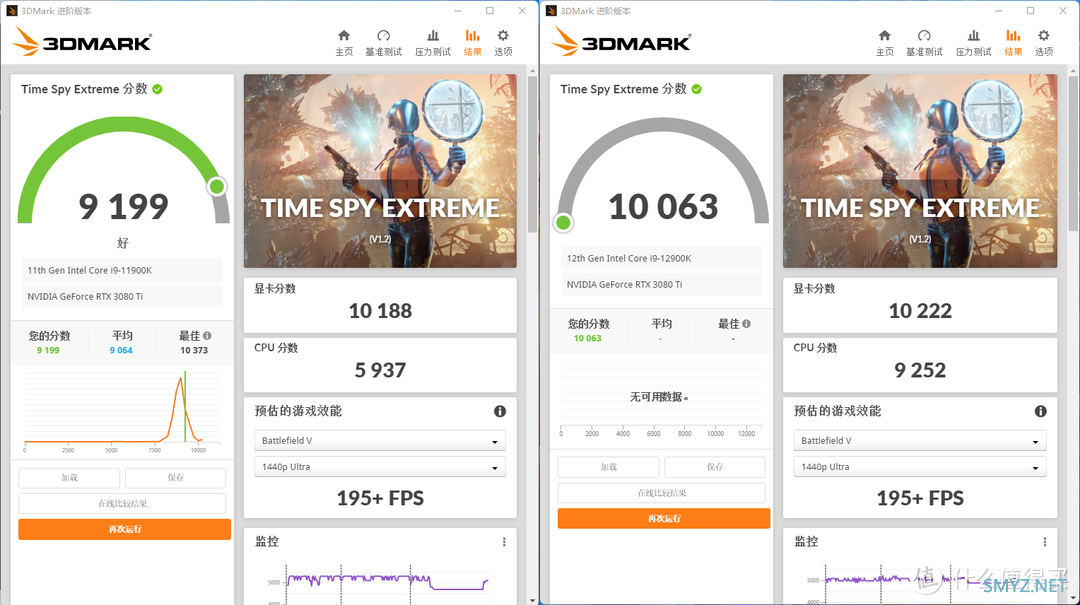Expand 1440p Ultra dropdown, right window
Viewport: 1080px width, 605px height.
pyautogui.click(x=920, y=466)
